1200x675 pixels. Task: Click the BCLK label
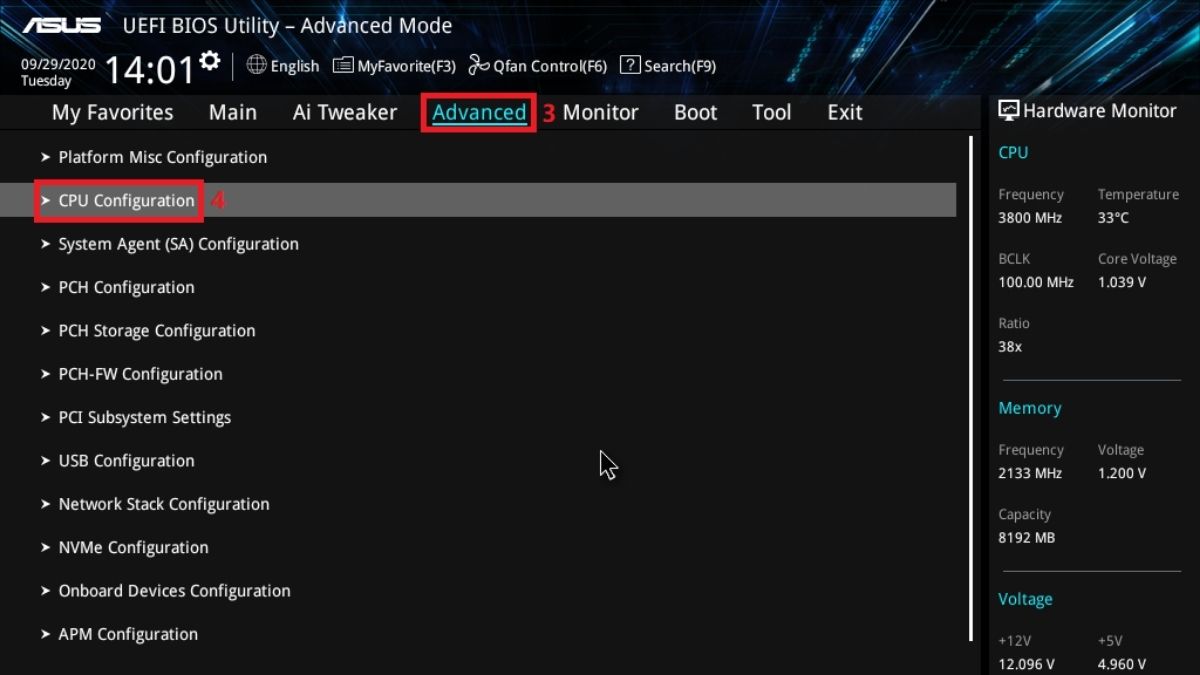1014,258
